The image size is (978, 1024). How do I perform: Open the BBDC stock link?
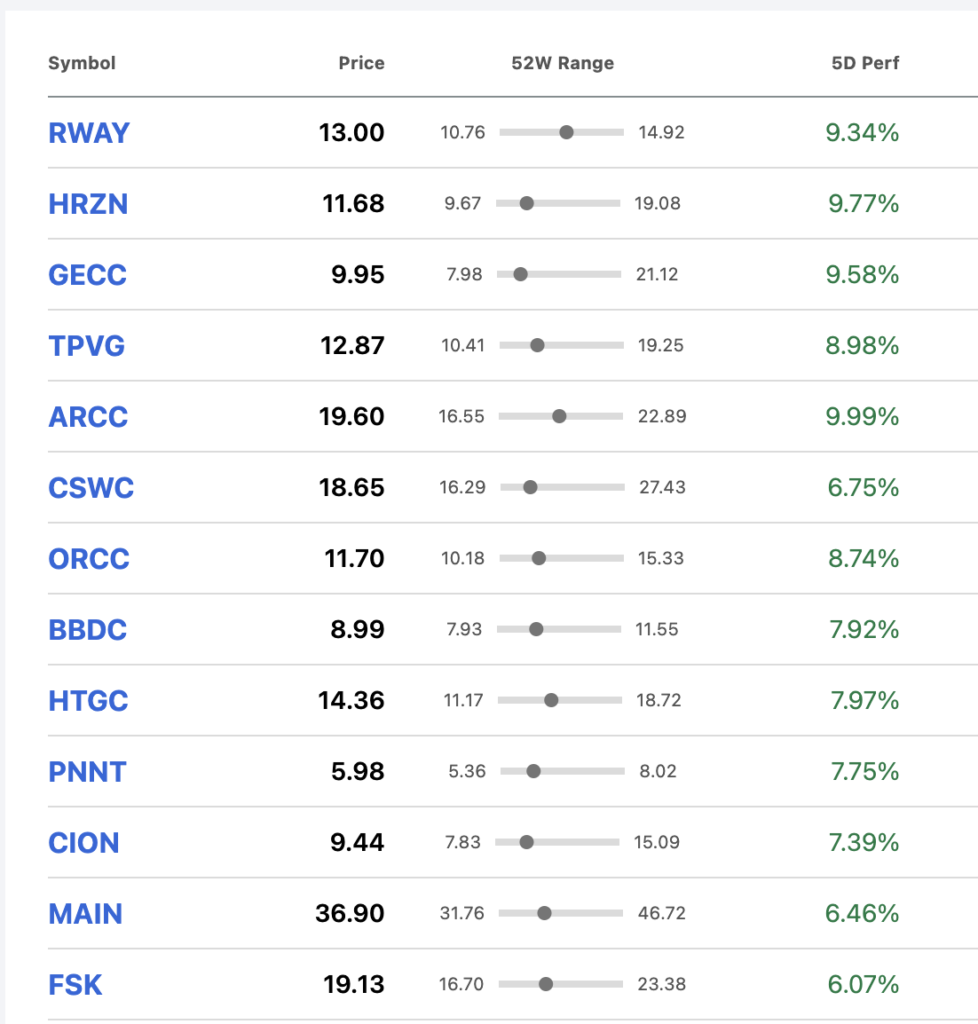(x=87, y=630)
